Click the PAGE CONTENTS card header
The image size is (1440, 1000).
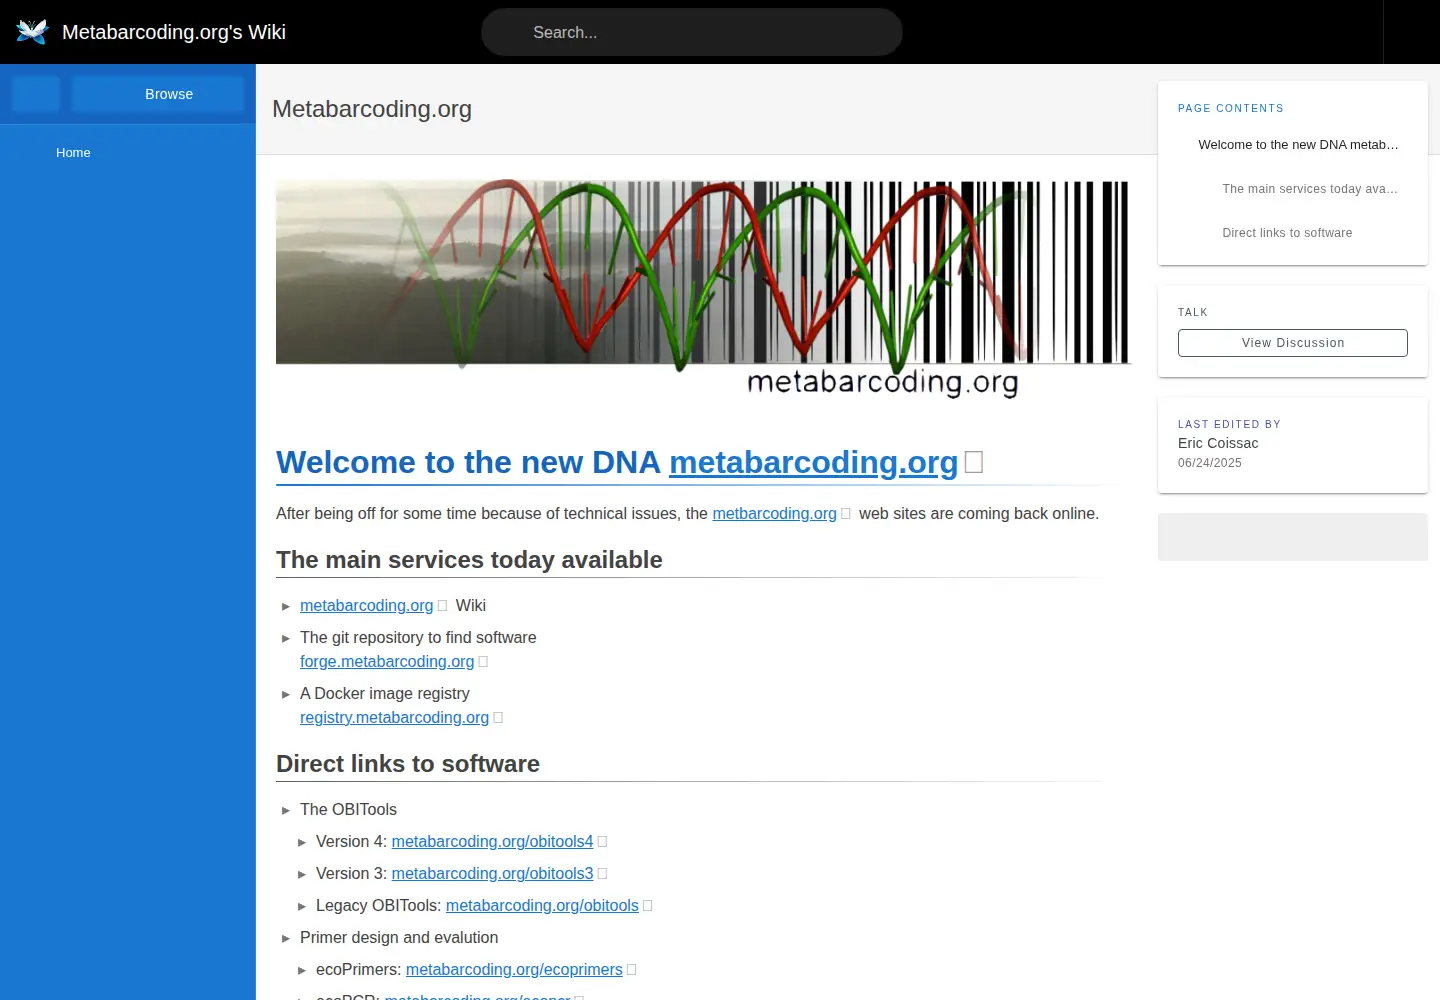coord(1231,108)
